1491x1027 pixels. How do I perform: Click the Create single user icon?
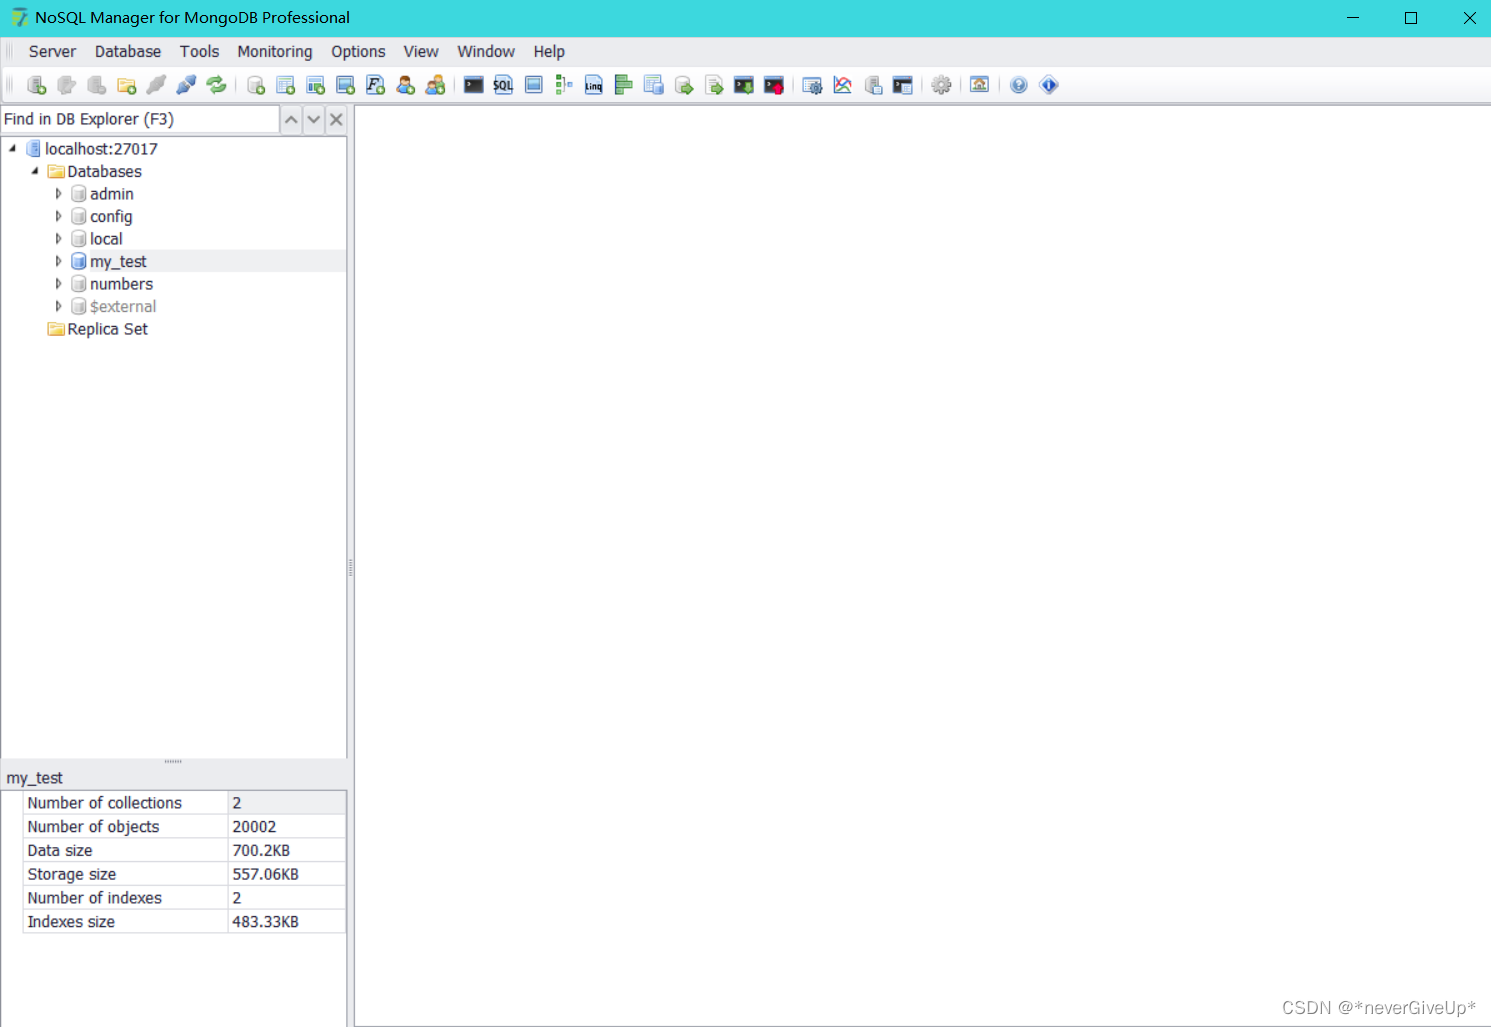click(405, 85)
